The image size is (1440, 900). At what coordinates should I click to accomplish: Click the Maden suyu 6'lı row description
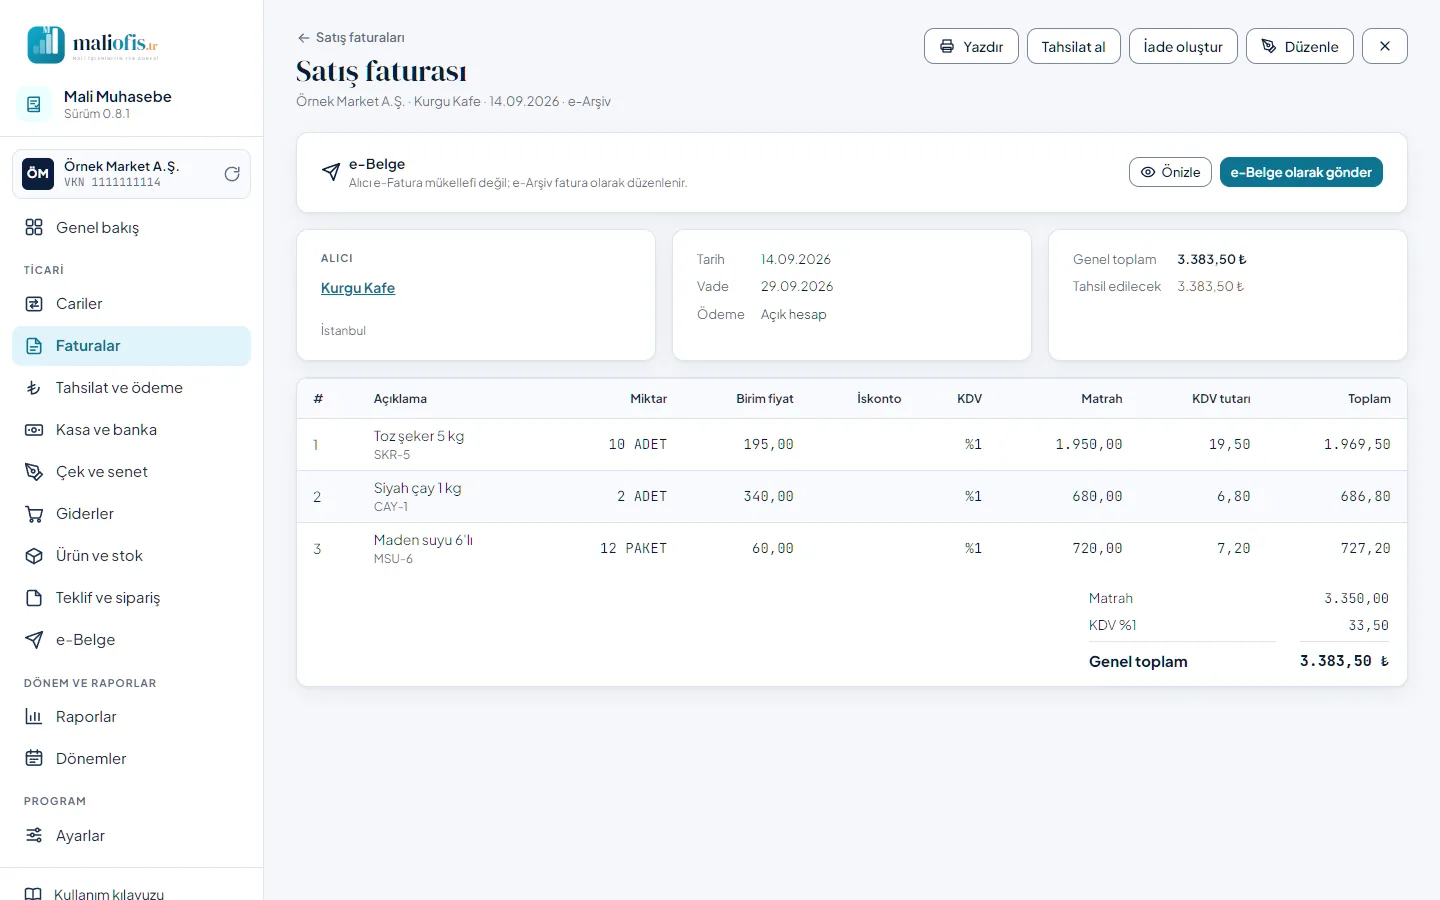coord(423,540)
